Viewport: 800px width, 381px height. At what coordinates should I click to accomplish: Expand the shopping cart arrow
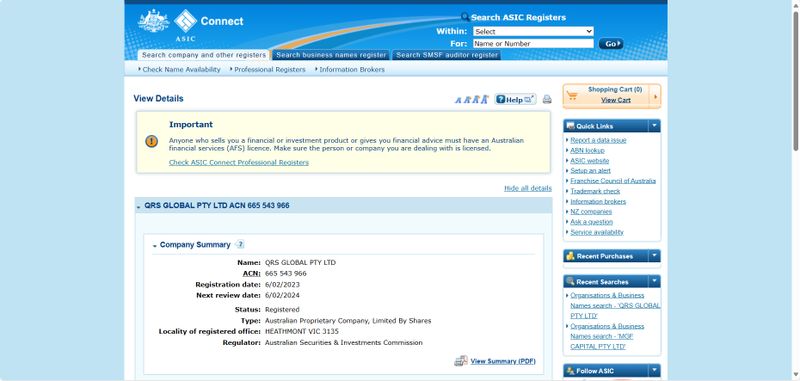(x=655, y=96)
